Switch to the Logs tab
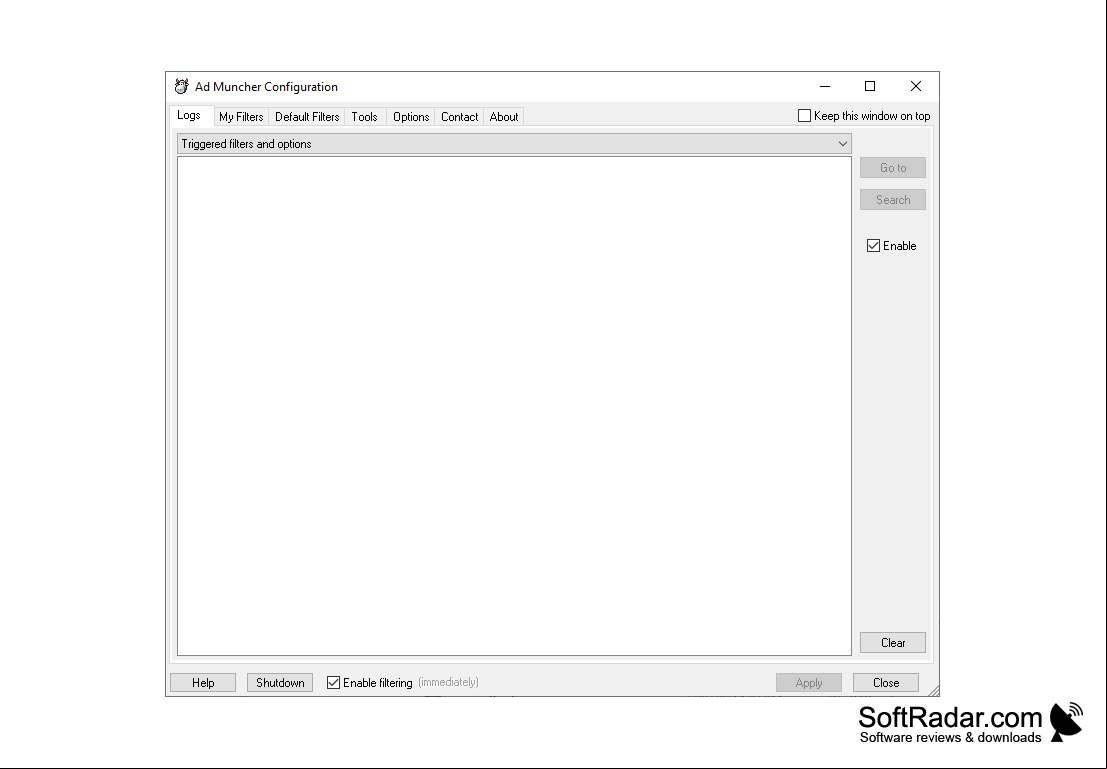Screen dimensions: 1107x769 (x=189, y=115)
